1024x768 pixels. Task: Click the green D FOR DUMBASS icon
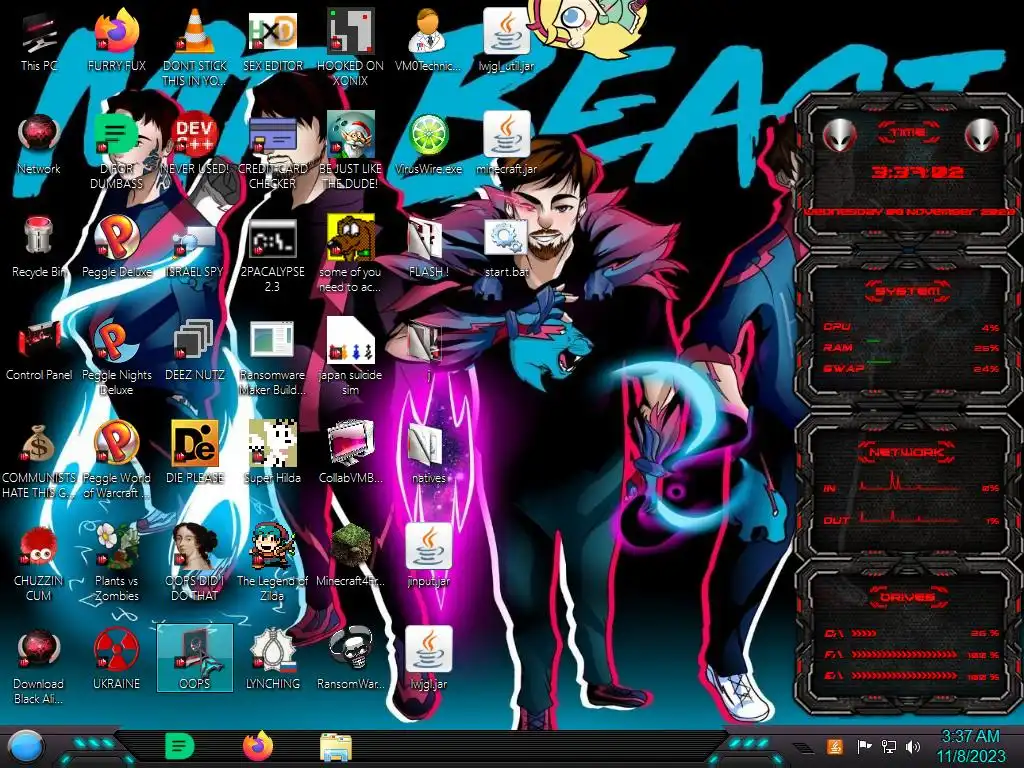tap(116, 152)
